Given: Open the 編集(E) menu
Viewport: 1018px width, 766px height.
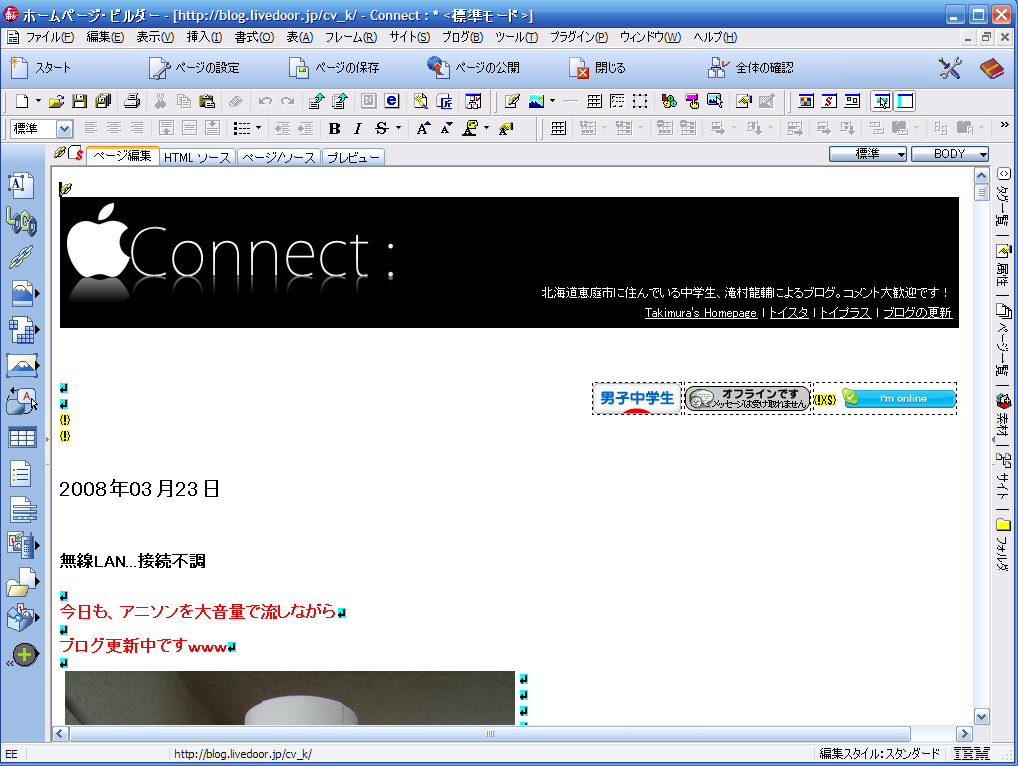Looking at the screenshot, I should [x=105, y=37].
